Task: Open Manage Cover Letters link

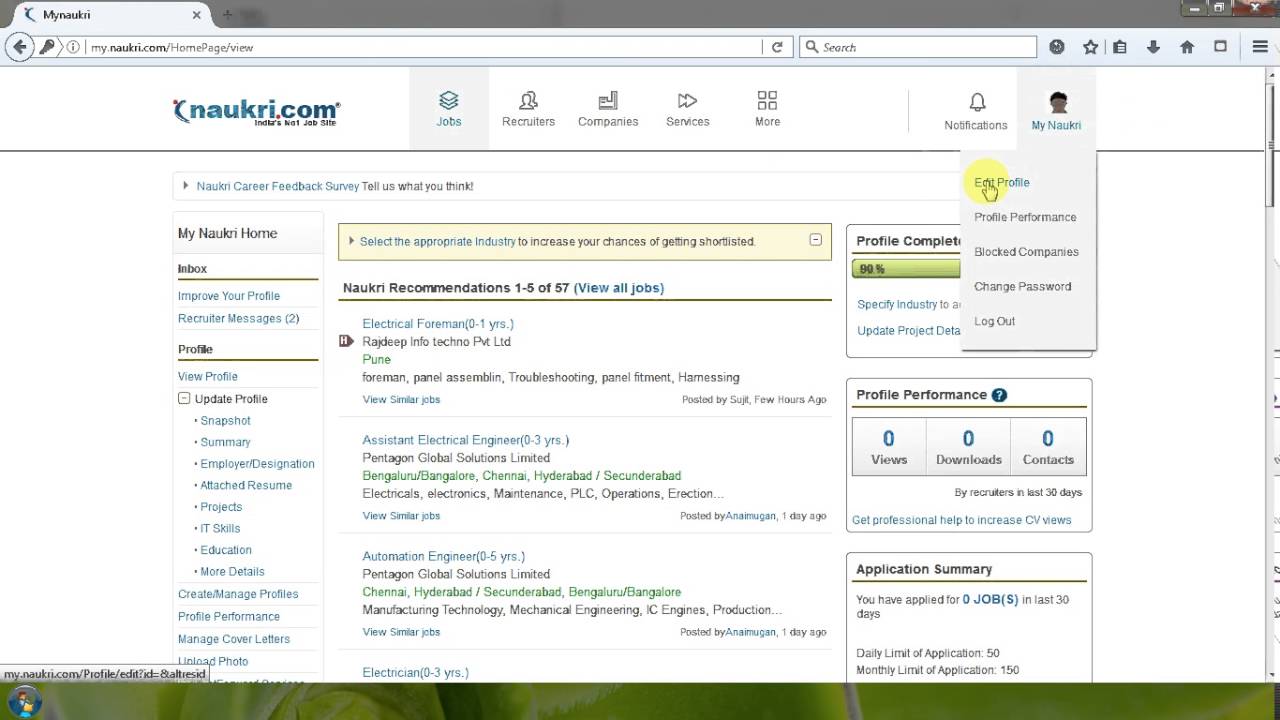Action: tap(234, 639)
